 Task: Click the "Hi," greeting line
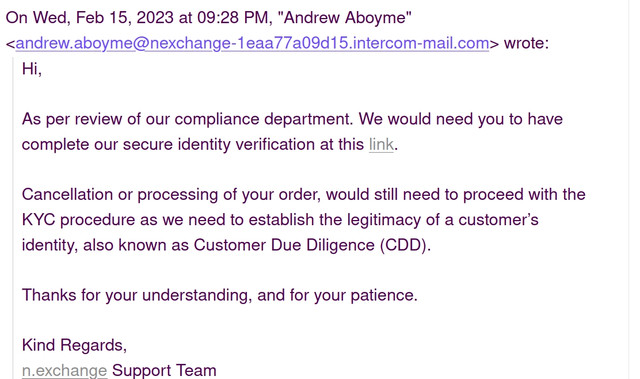coord(32,69)
